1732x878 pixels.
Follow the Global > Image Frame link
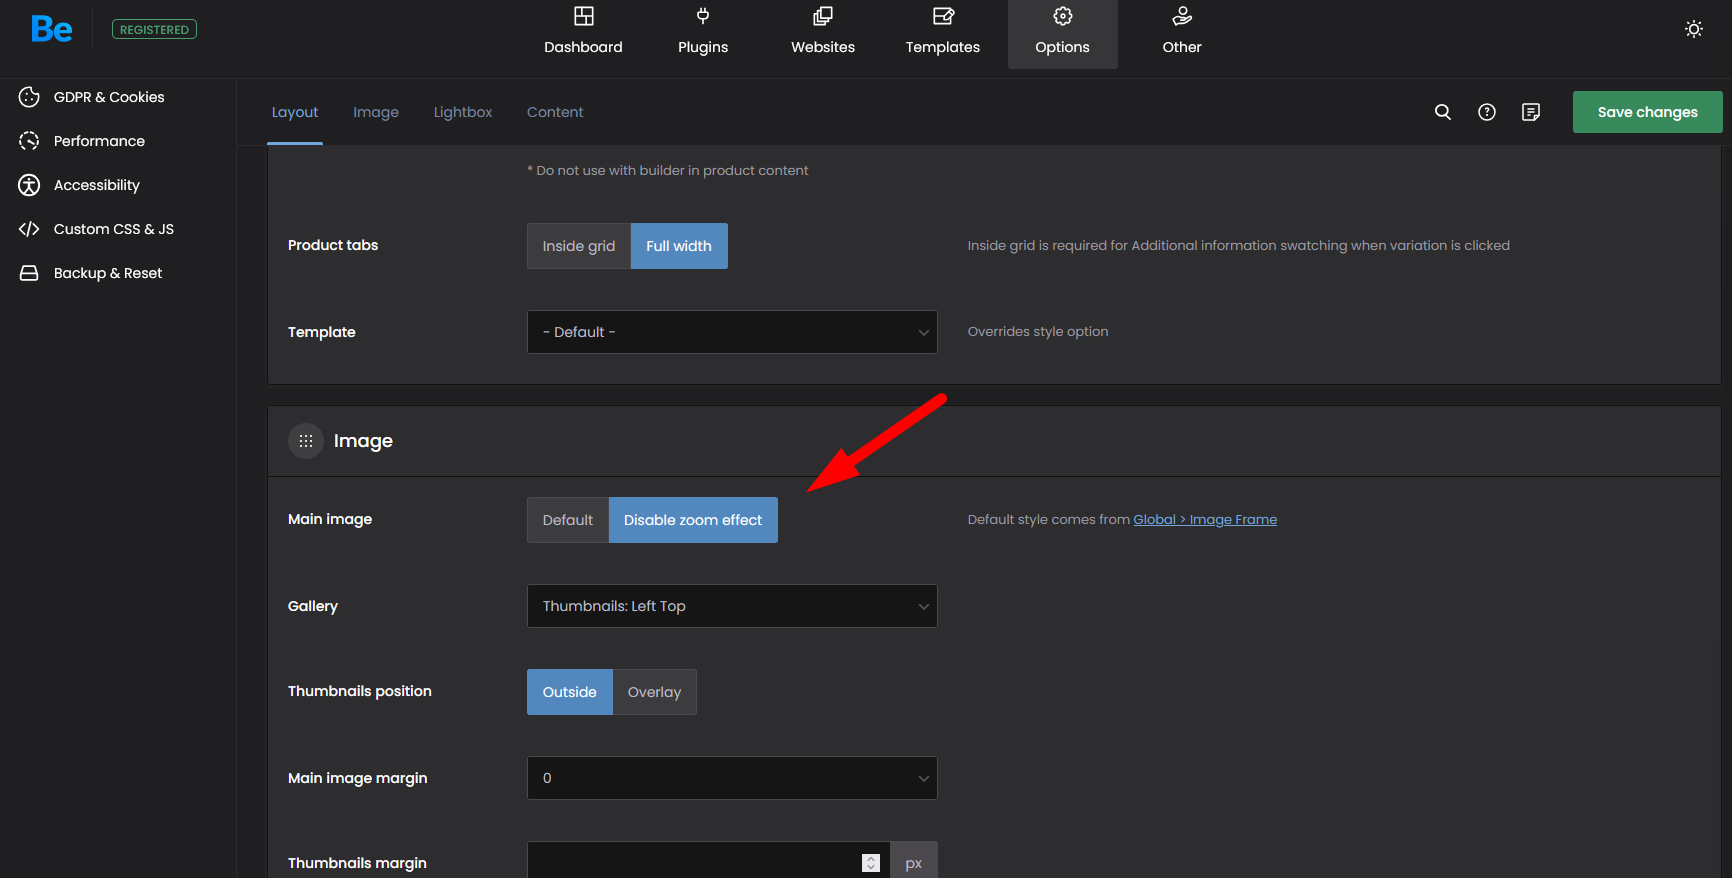(x=1205, y=519)
